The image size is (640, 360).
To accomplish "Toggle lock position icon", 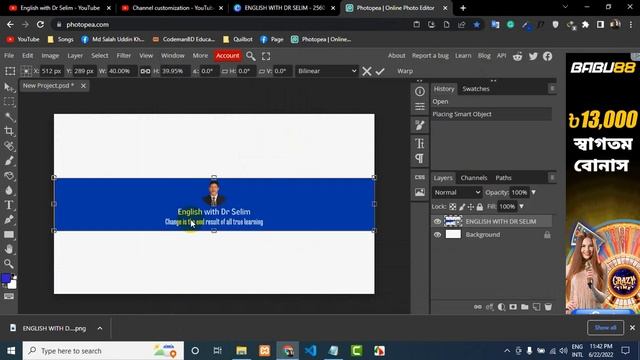I will click(471, 207).
